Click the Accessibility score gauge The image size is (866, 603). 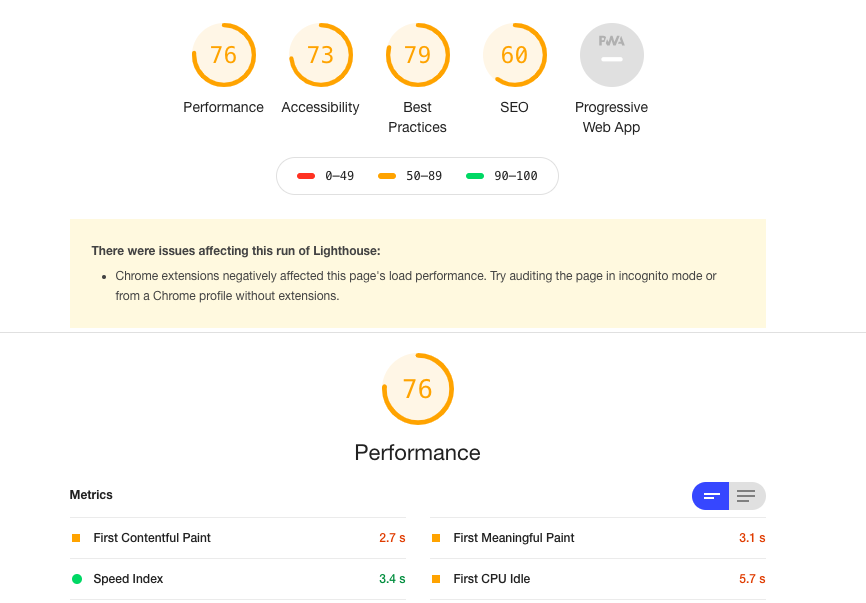coord(320,55)
